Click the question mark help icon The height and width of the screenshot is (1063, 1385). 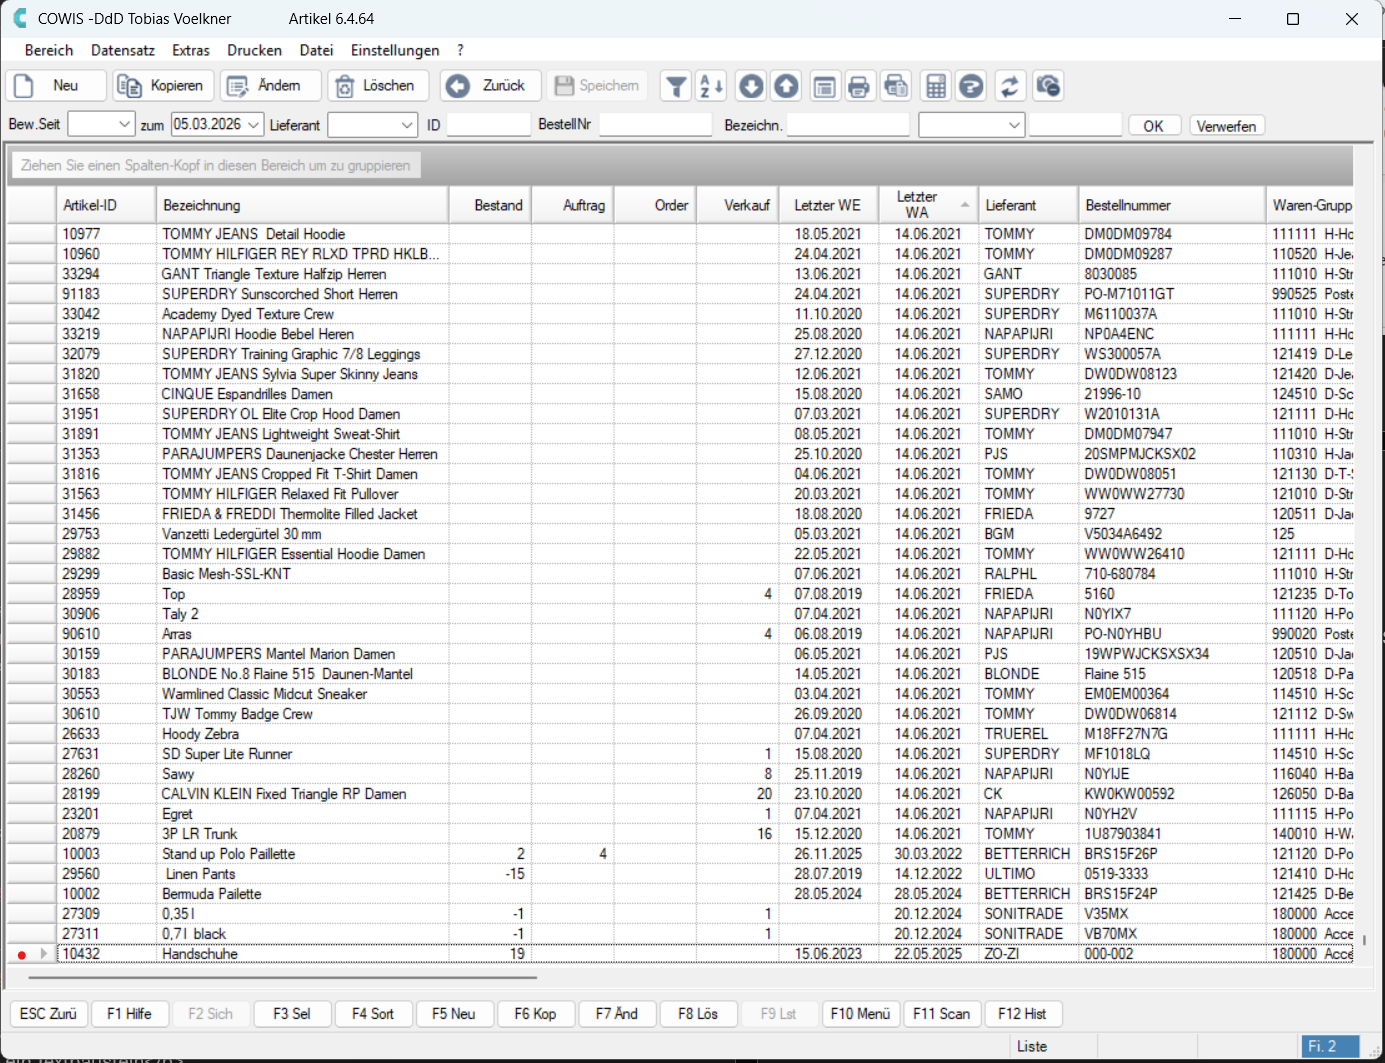pos(971,86)
